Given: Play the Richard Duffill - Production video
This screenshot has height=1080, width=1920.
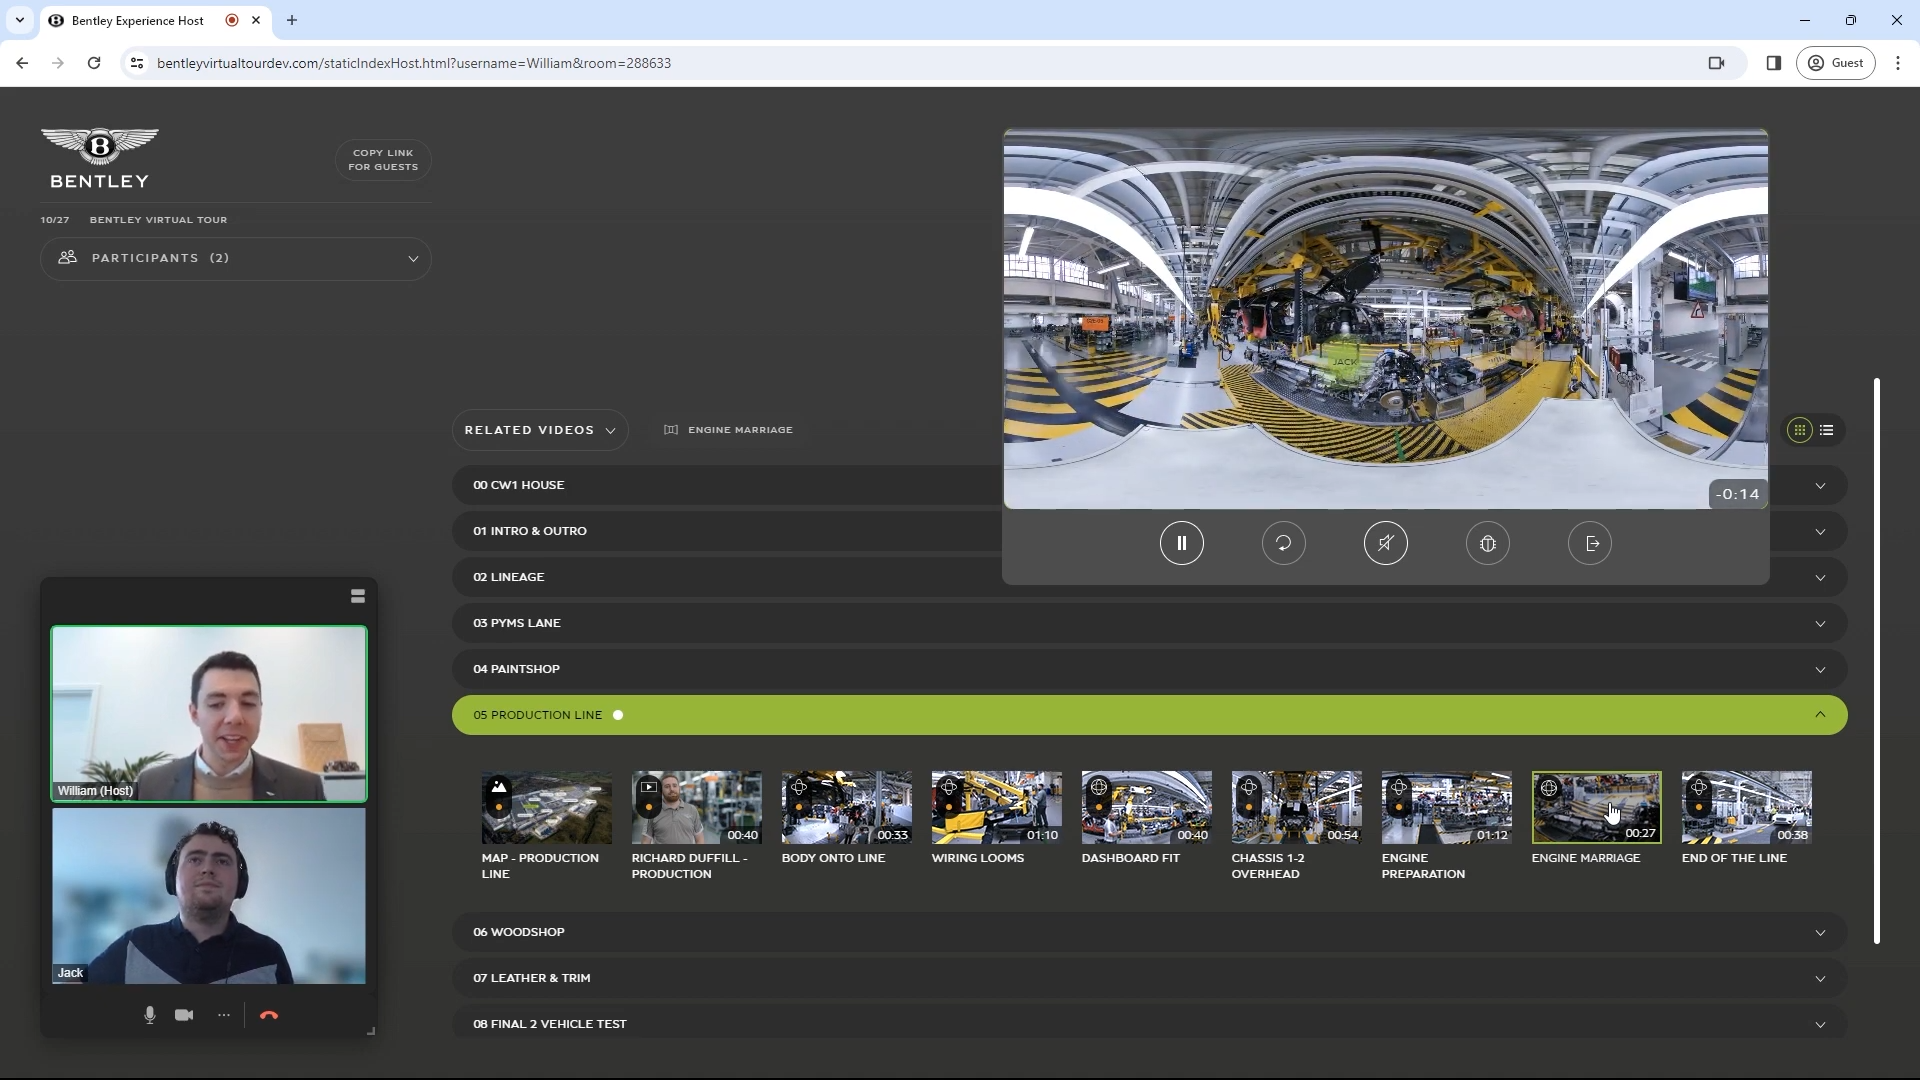Looking at the screenshot, I should point(696,807).
